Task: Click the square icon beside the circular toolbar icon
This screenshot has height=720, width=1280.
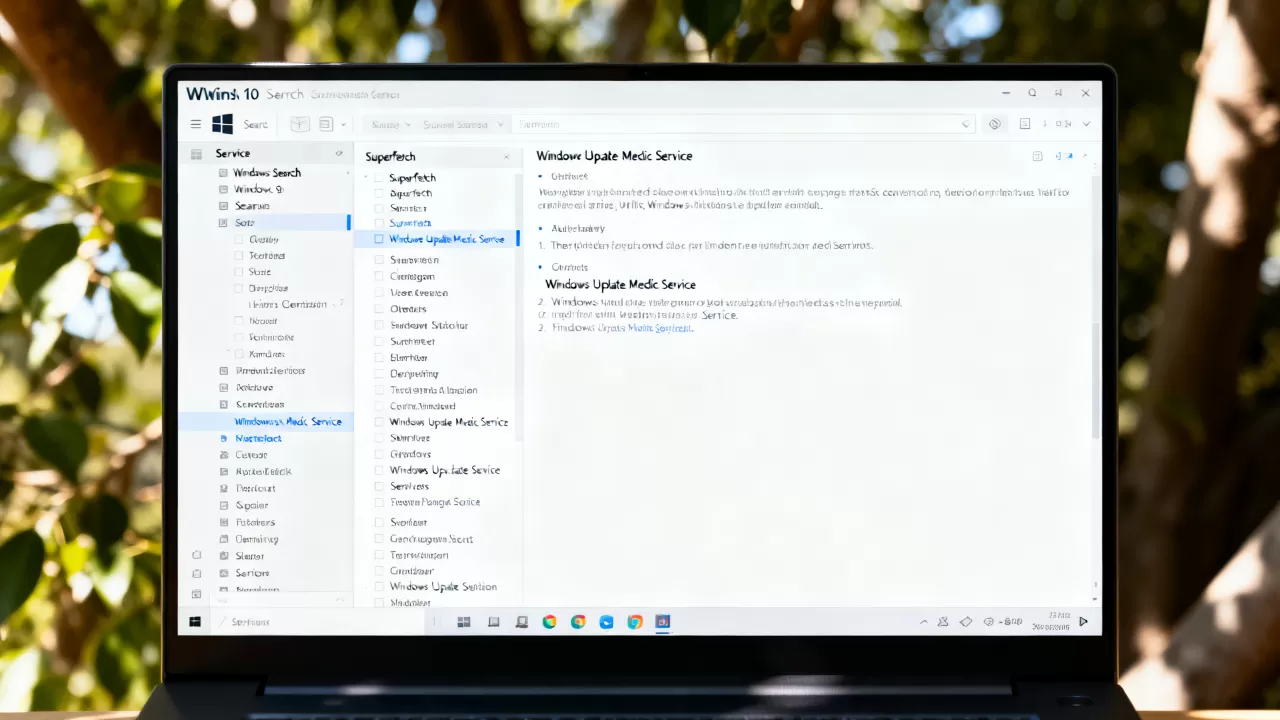Action: click(x=1025, y=124)
